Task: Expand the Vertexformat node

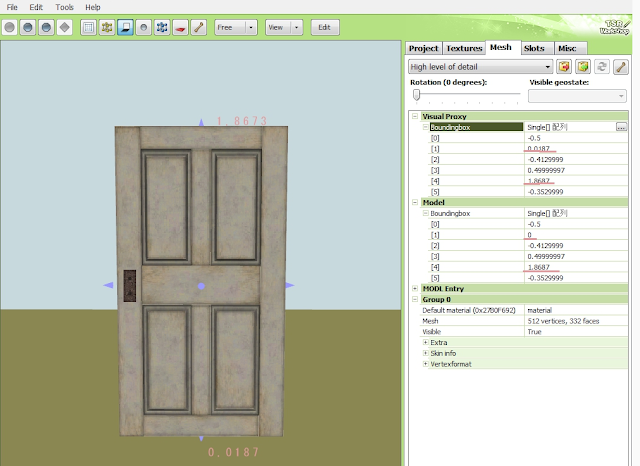Action: [425, 364]
